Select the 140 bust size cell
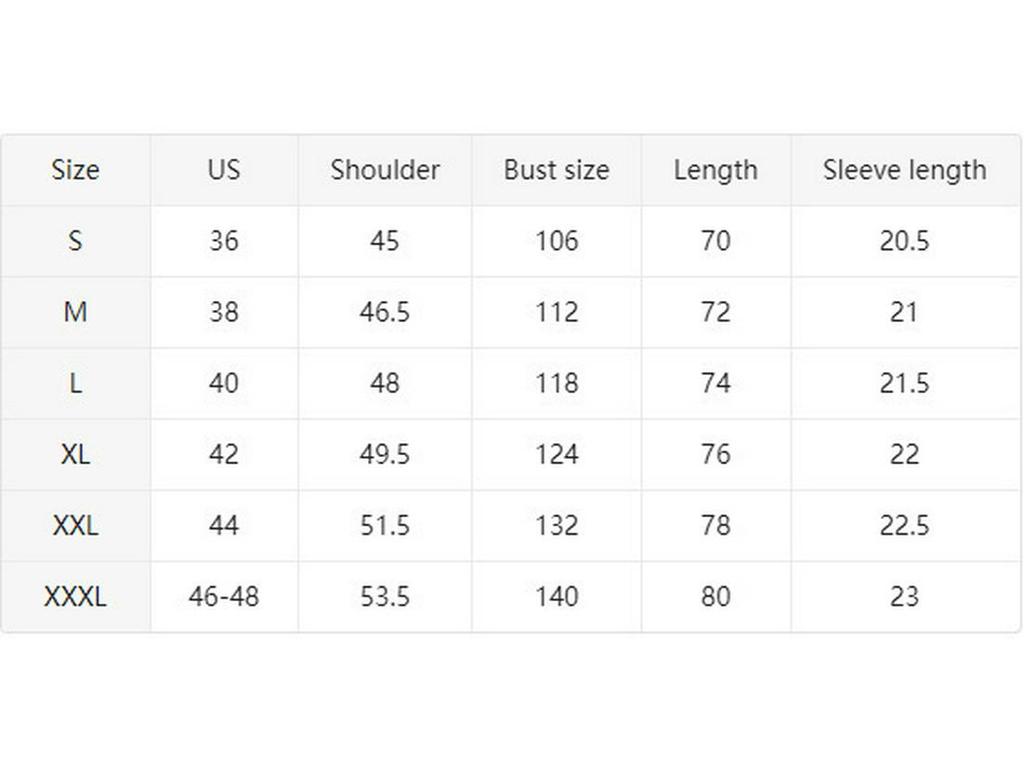The width and height of the screenshot is (1024, 768). 556,597
